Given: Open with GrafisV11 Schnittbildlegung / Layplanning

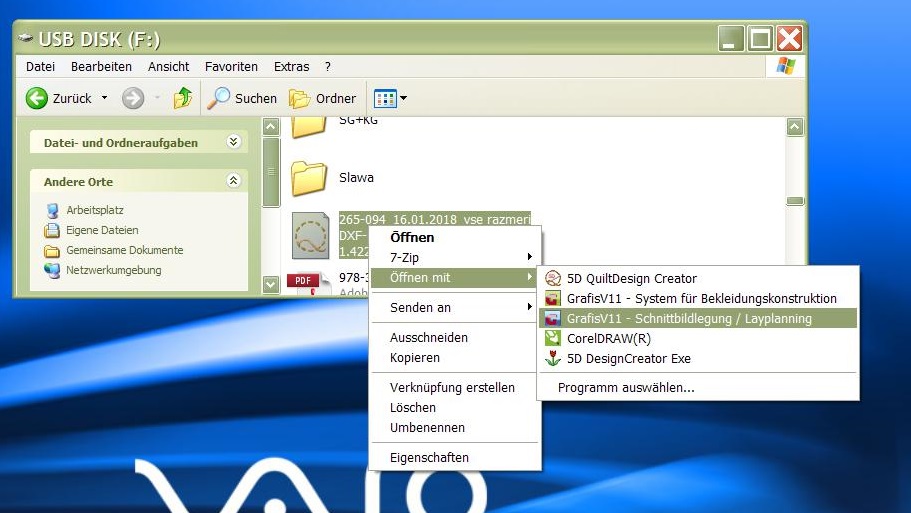Looking at the screenshot, I should [698, 318].
